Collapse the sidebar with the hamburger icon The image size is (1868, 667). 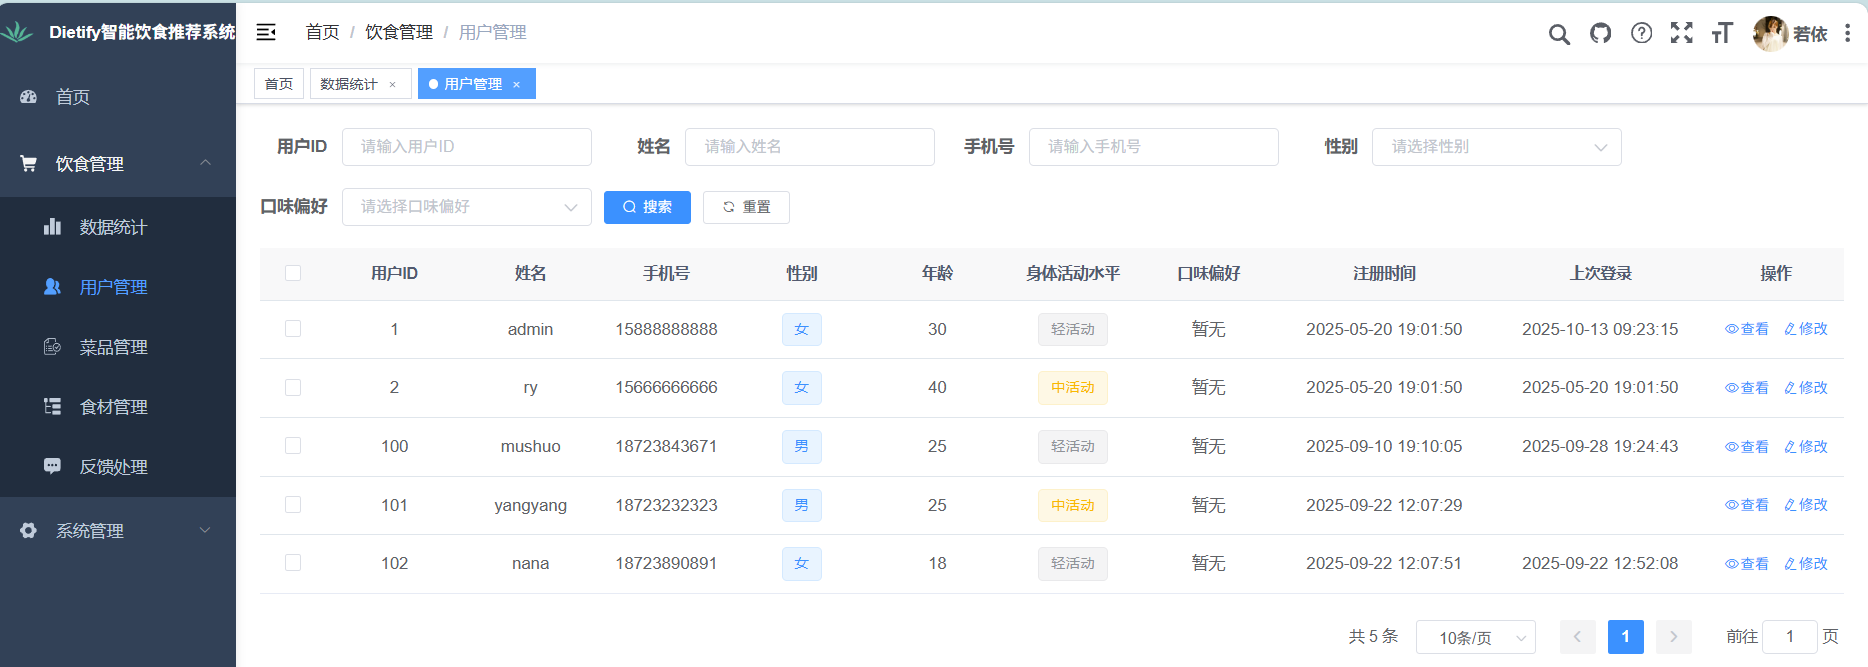tap(266, 33)
